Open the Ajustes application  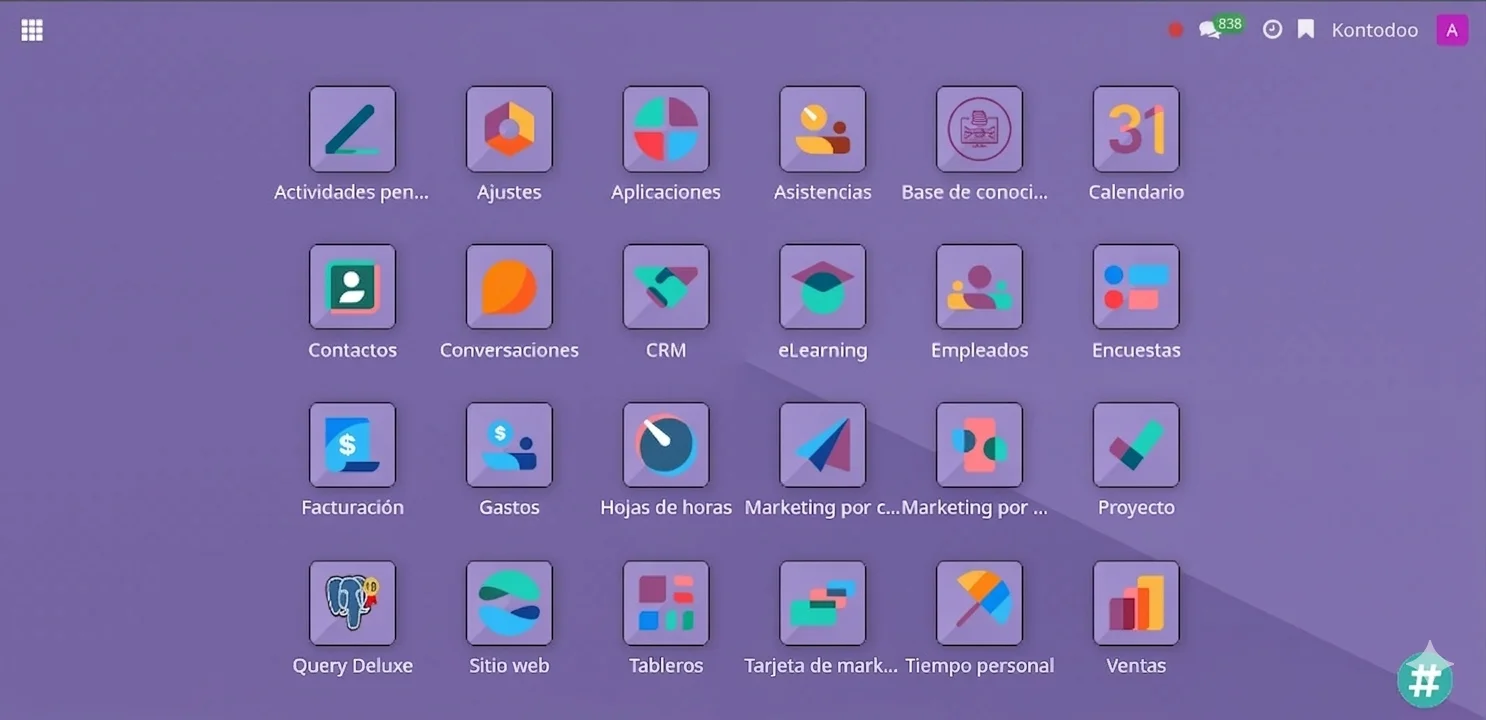509,128
